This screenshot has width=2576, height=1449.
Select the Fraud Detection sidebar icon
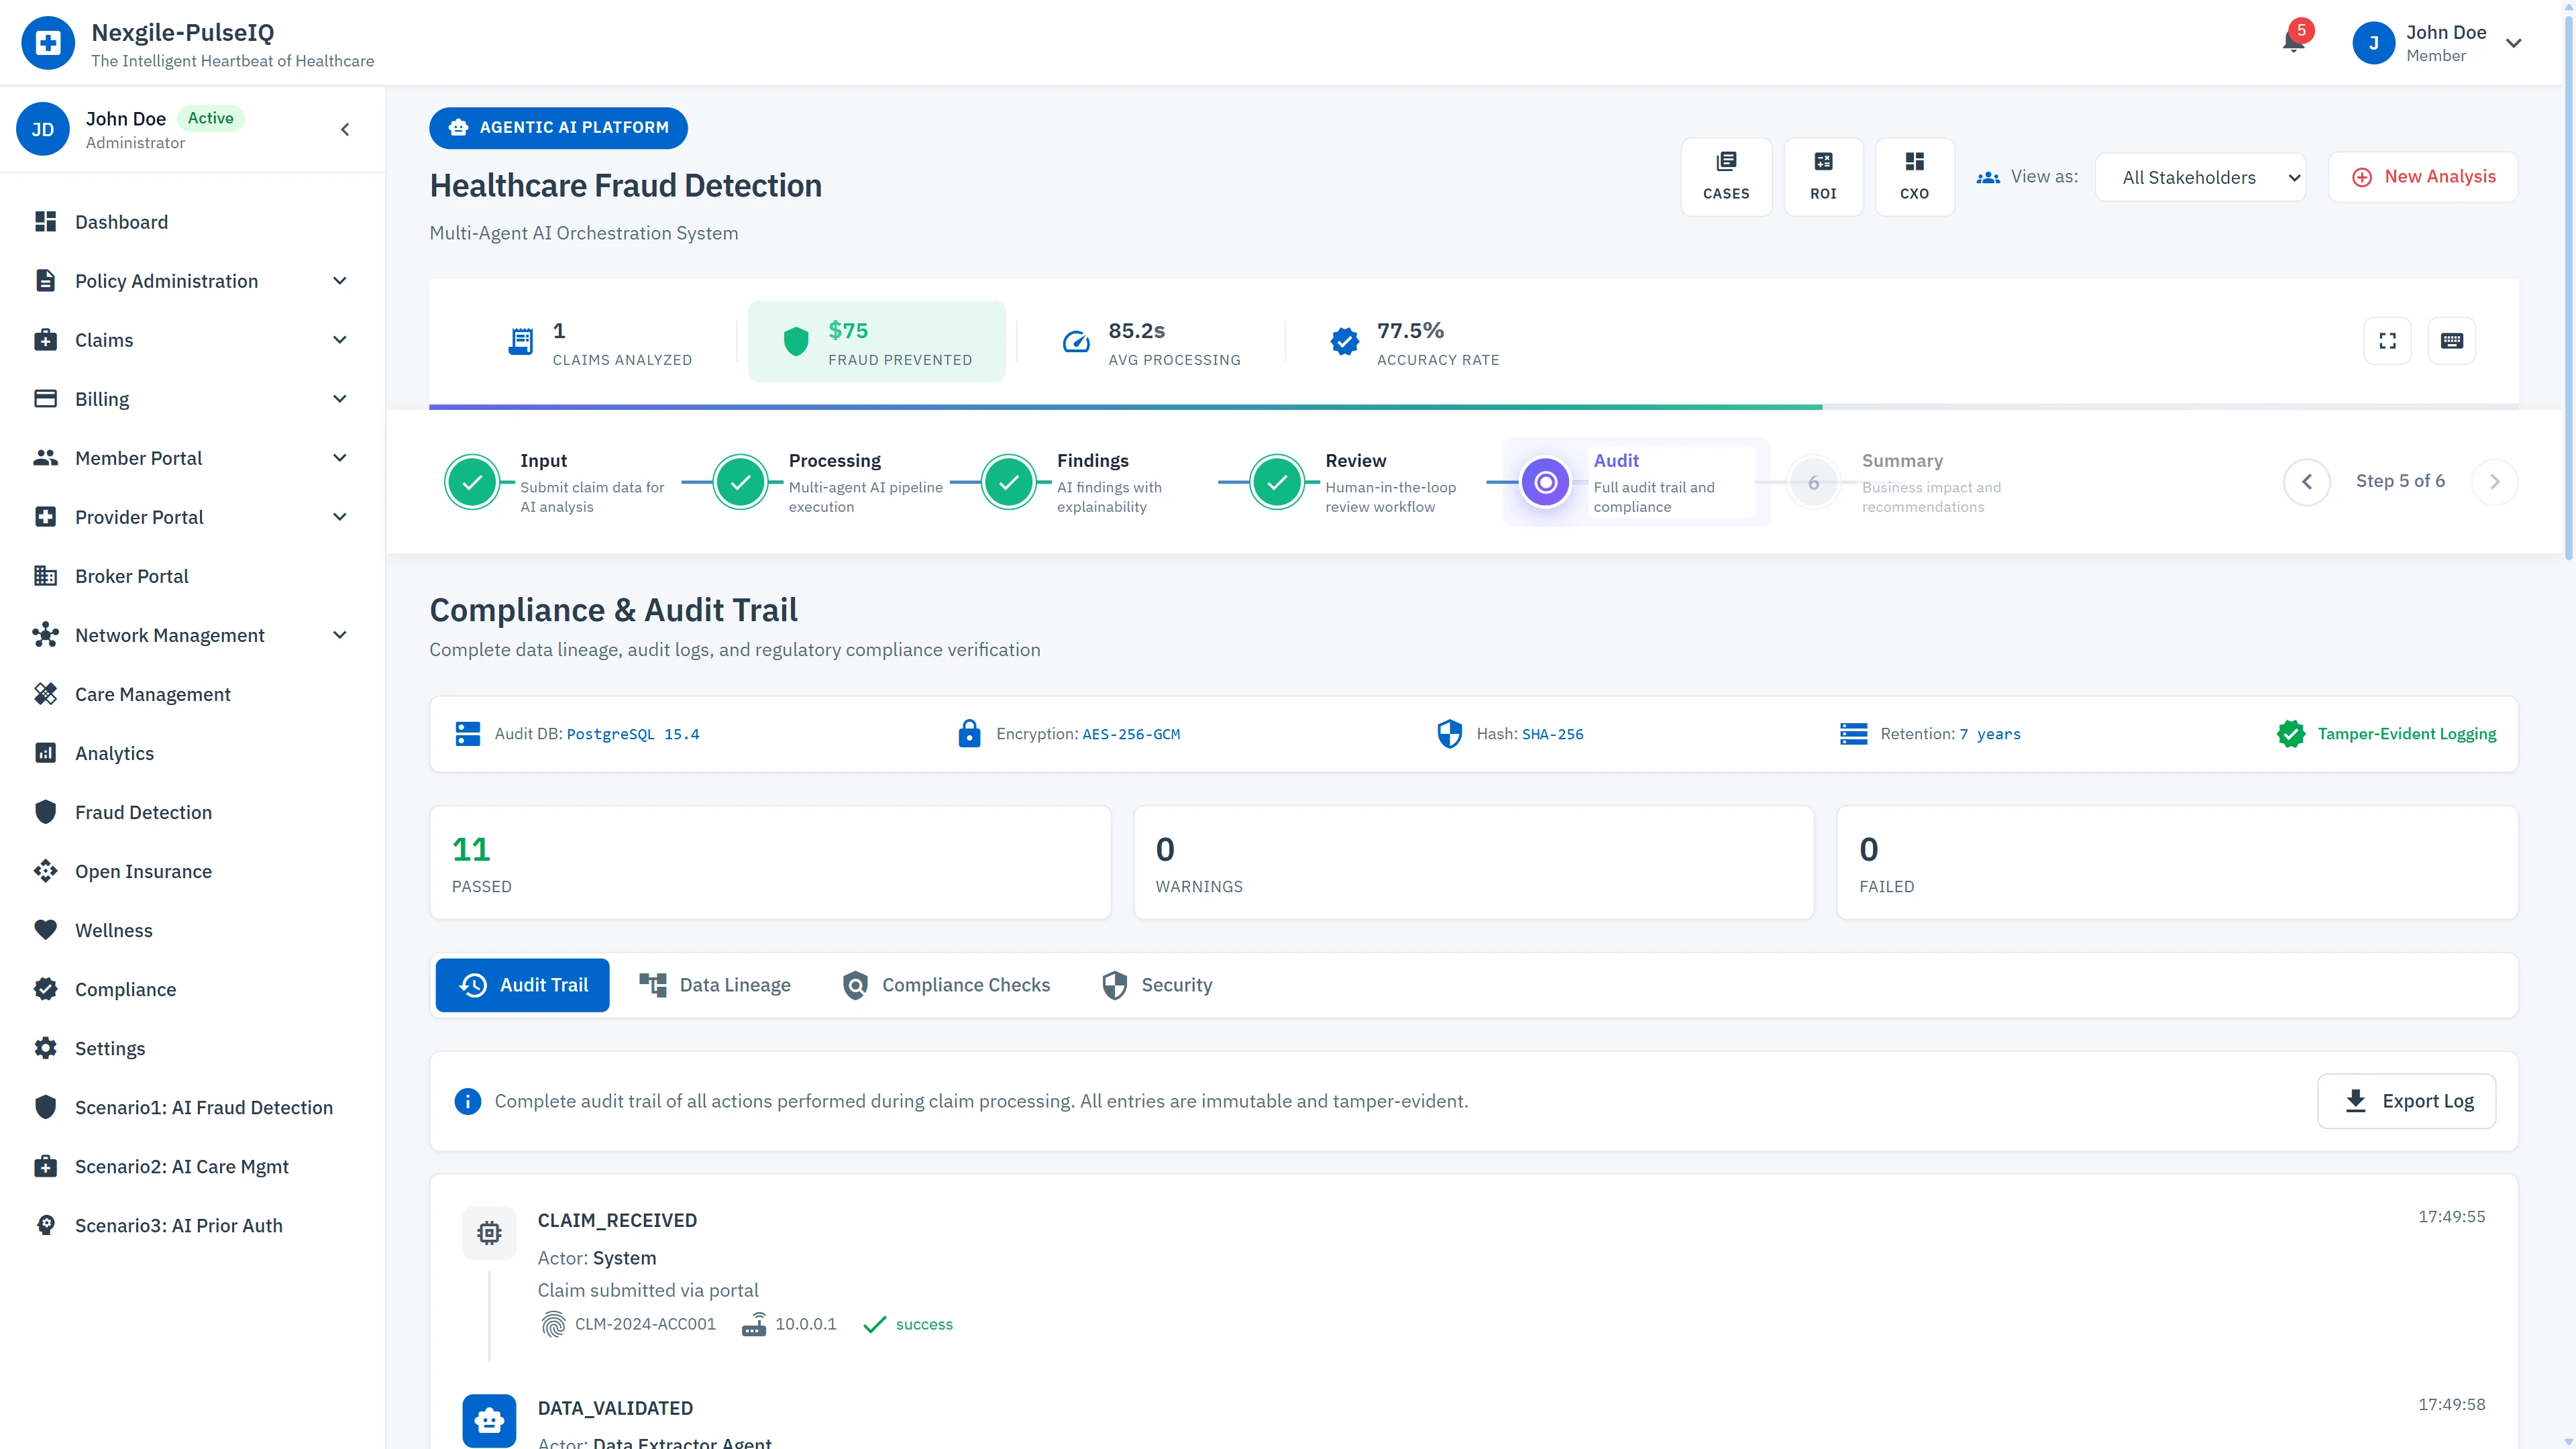[46, 811]
